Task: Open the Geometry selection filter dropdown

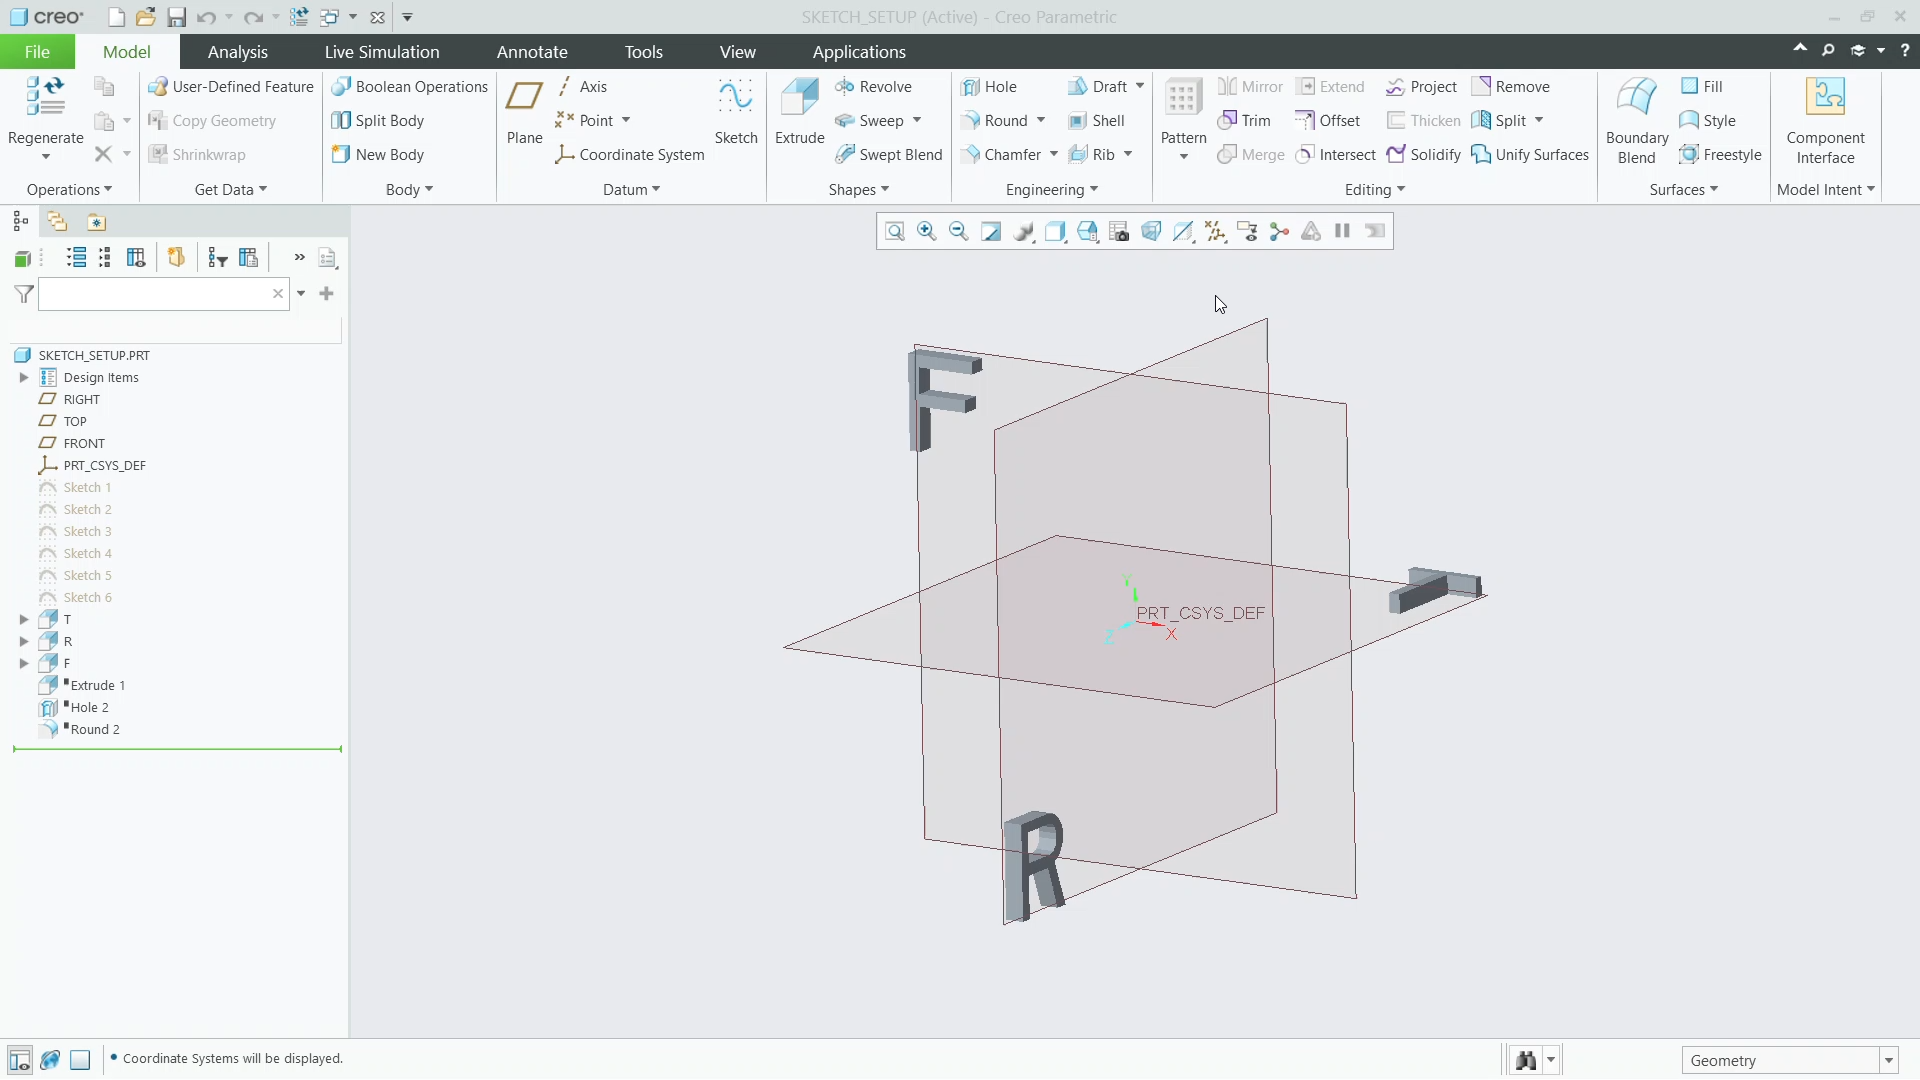Action: [x=1889, y=1061]
